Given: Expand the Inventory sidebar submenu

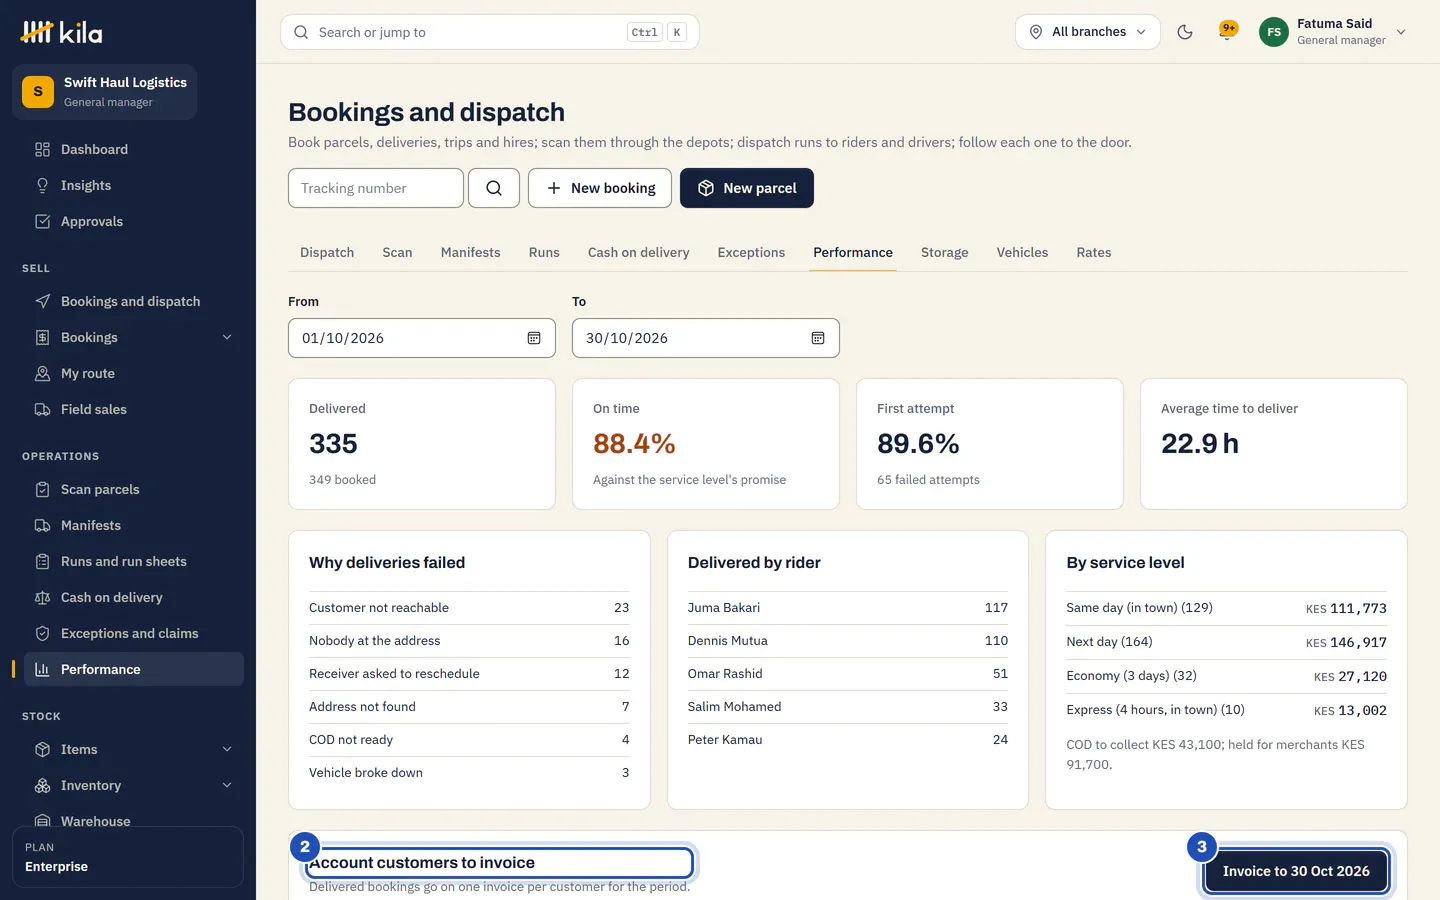Looking at the screenshot, I should click(227, 785).
